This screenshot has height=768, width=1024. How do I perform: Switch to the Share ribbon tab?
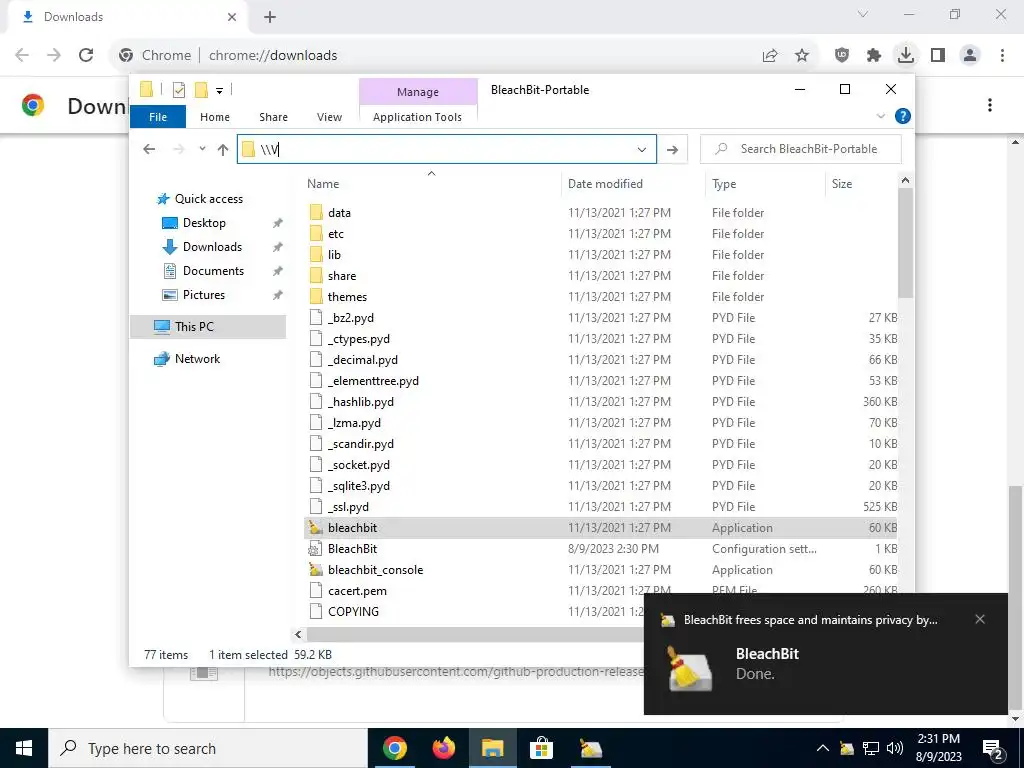(x=273, y=117)
